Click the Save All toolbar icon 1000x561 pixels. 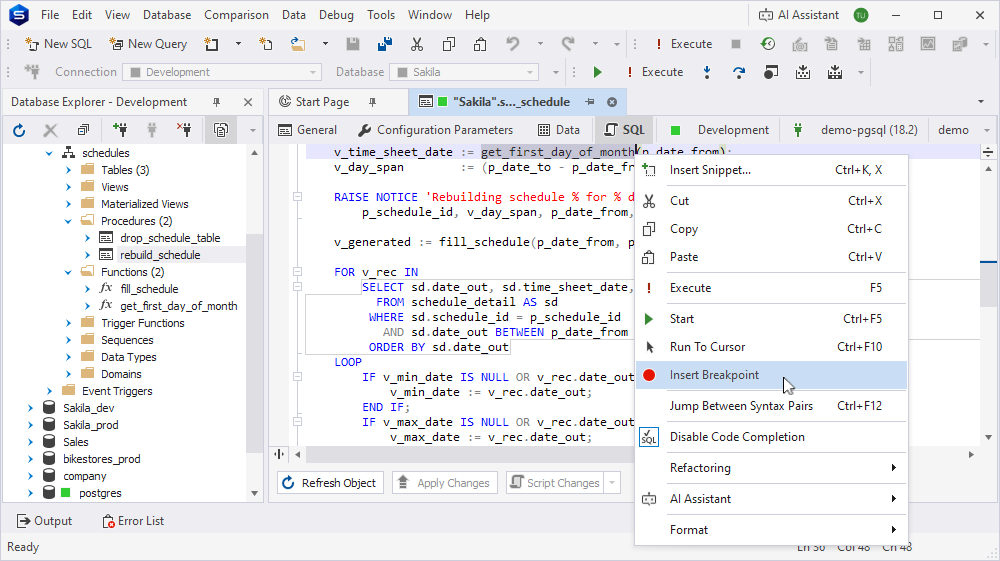(x=385, y=44)
